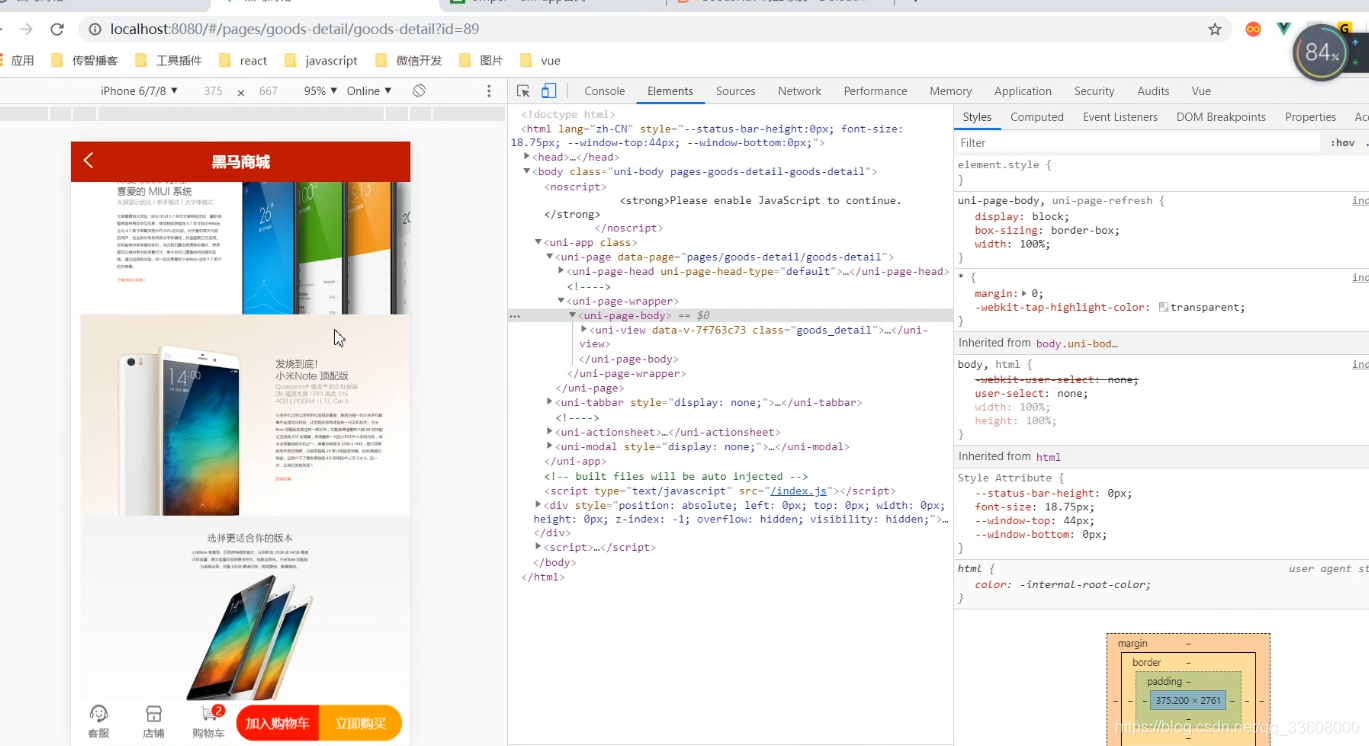Open the 微信开发 bookmark folder

coord(409,61)
